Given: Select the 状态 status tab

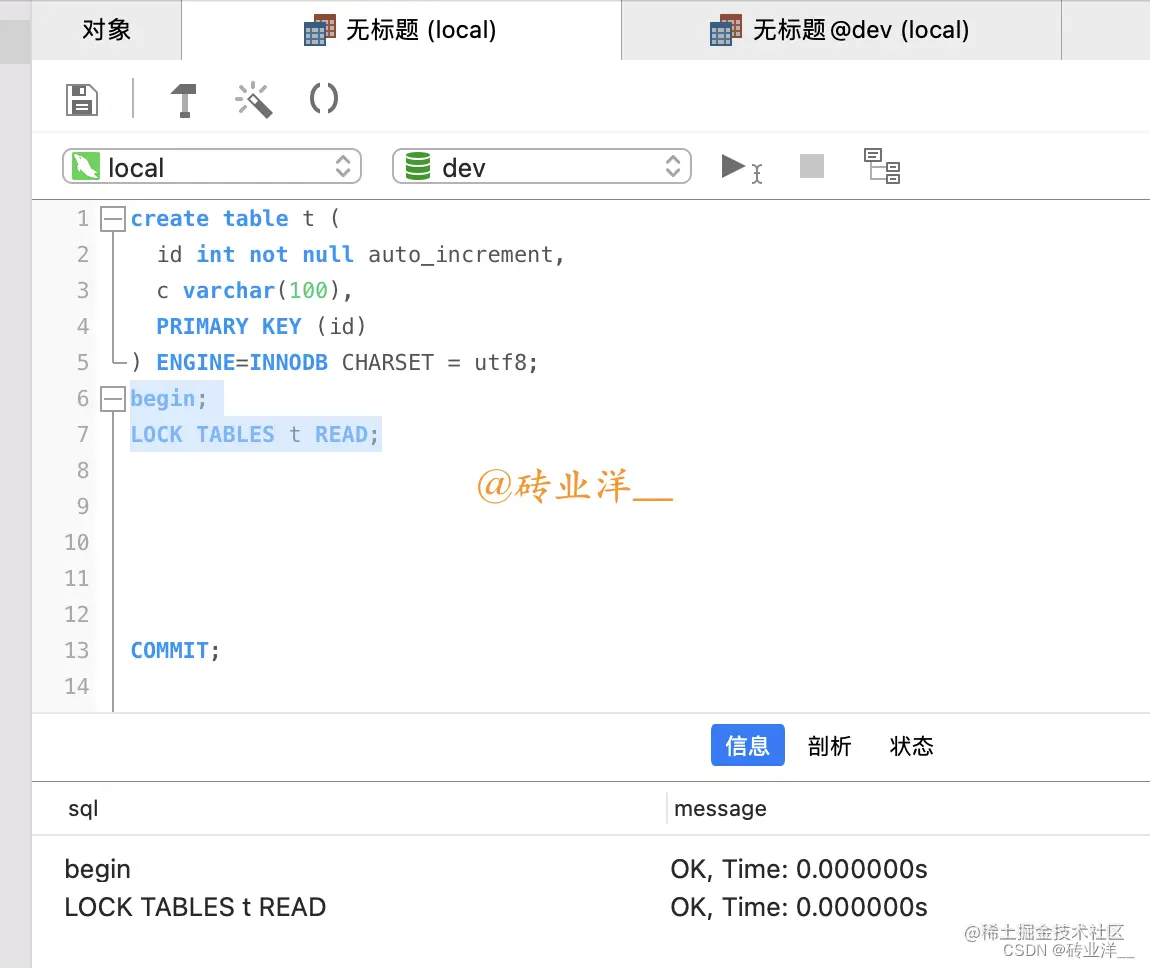Looking at the screenshot, I should click(911, 746).
